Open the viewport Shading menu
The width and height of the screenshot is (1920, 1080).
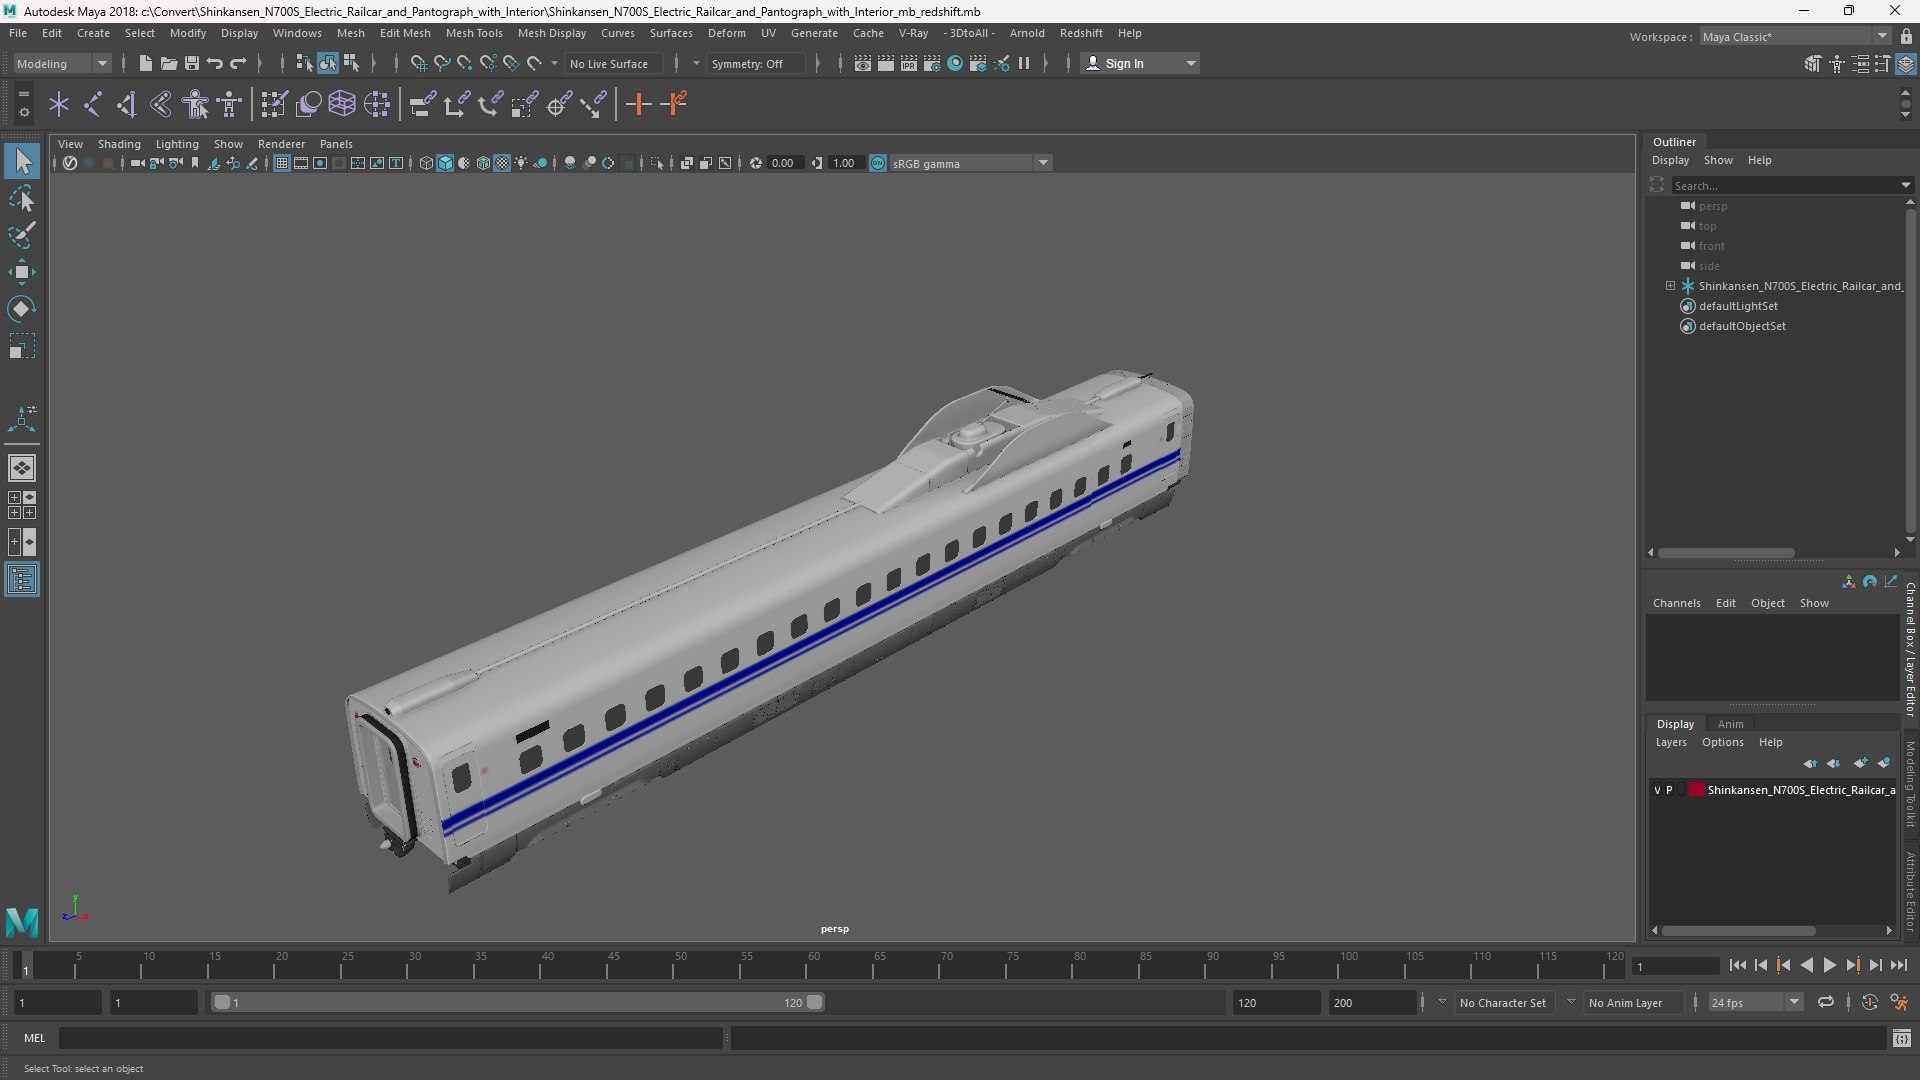pos(119,144)
